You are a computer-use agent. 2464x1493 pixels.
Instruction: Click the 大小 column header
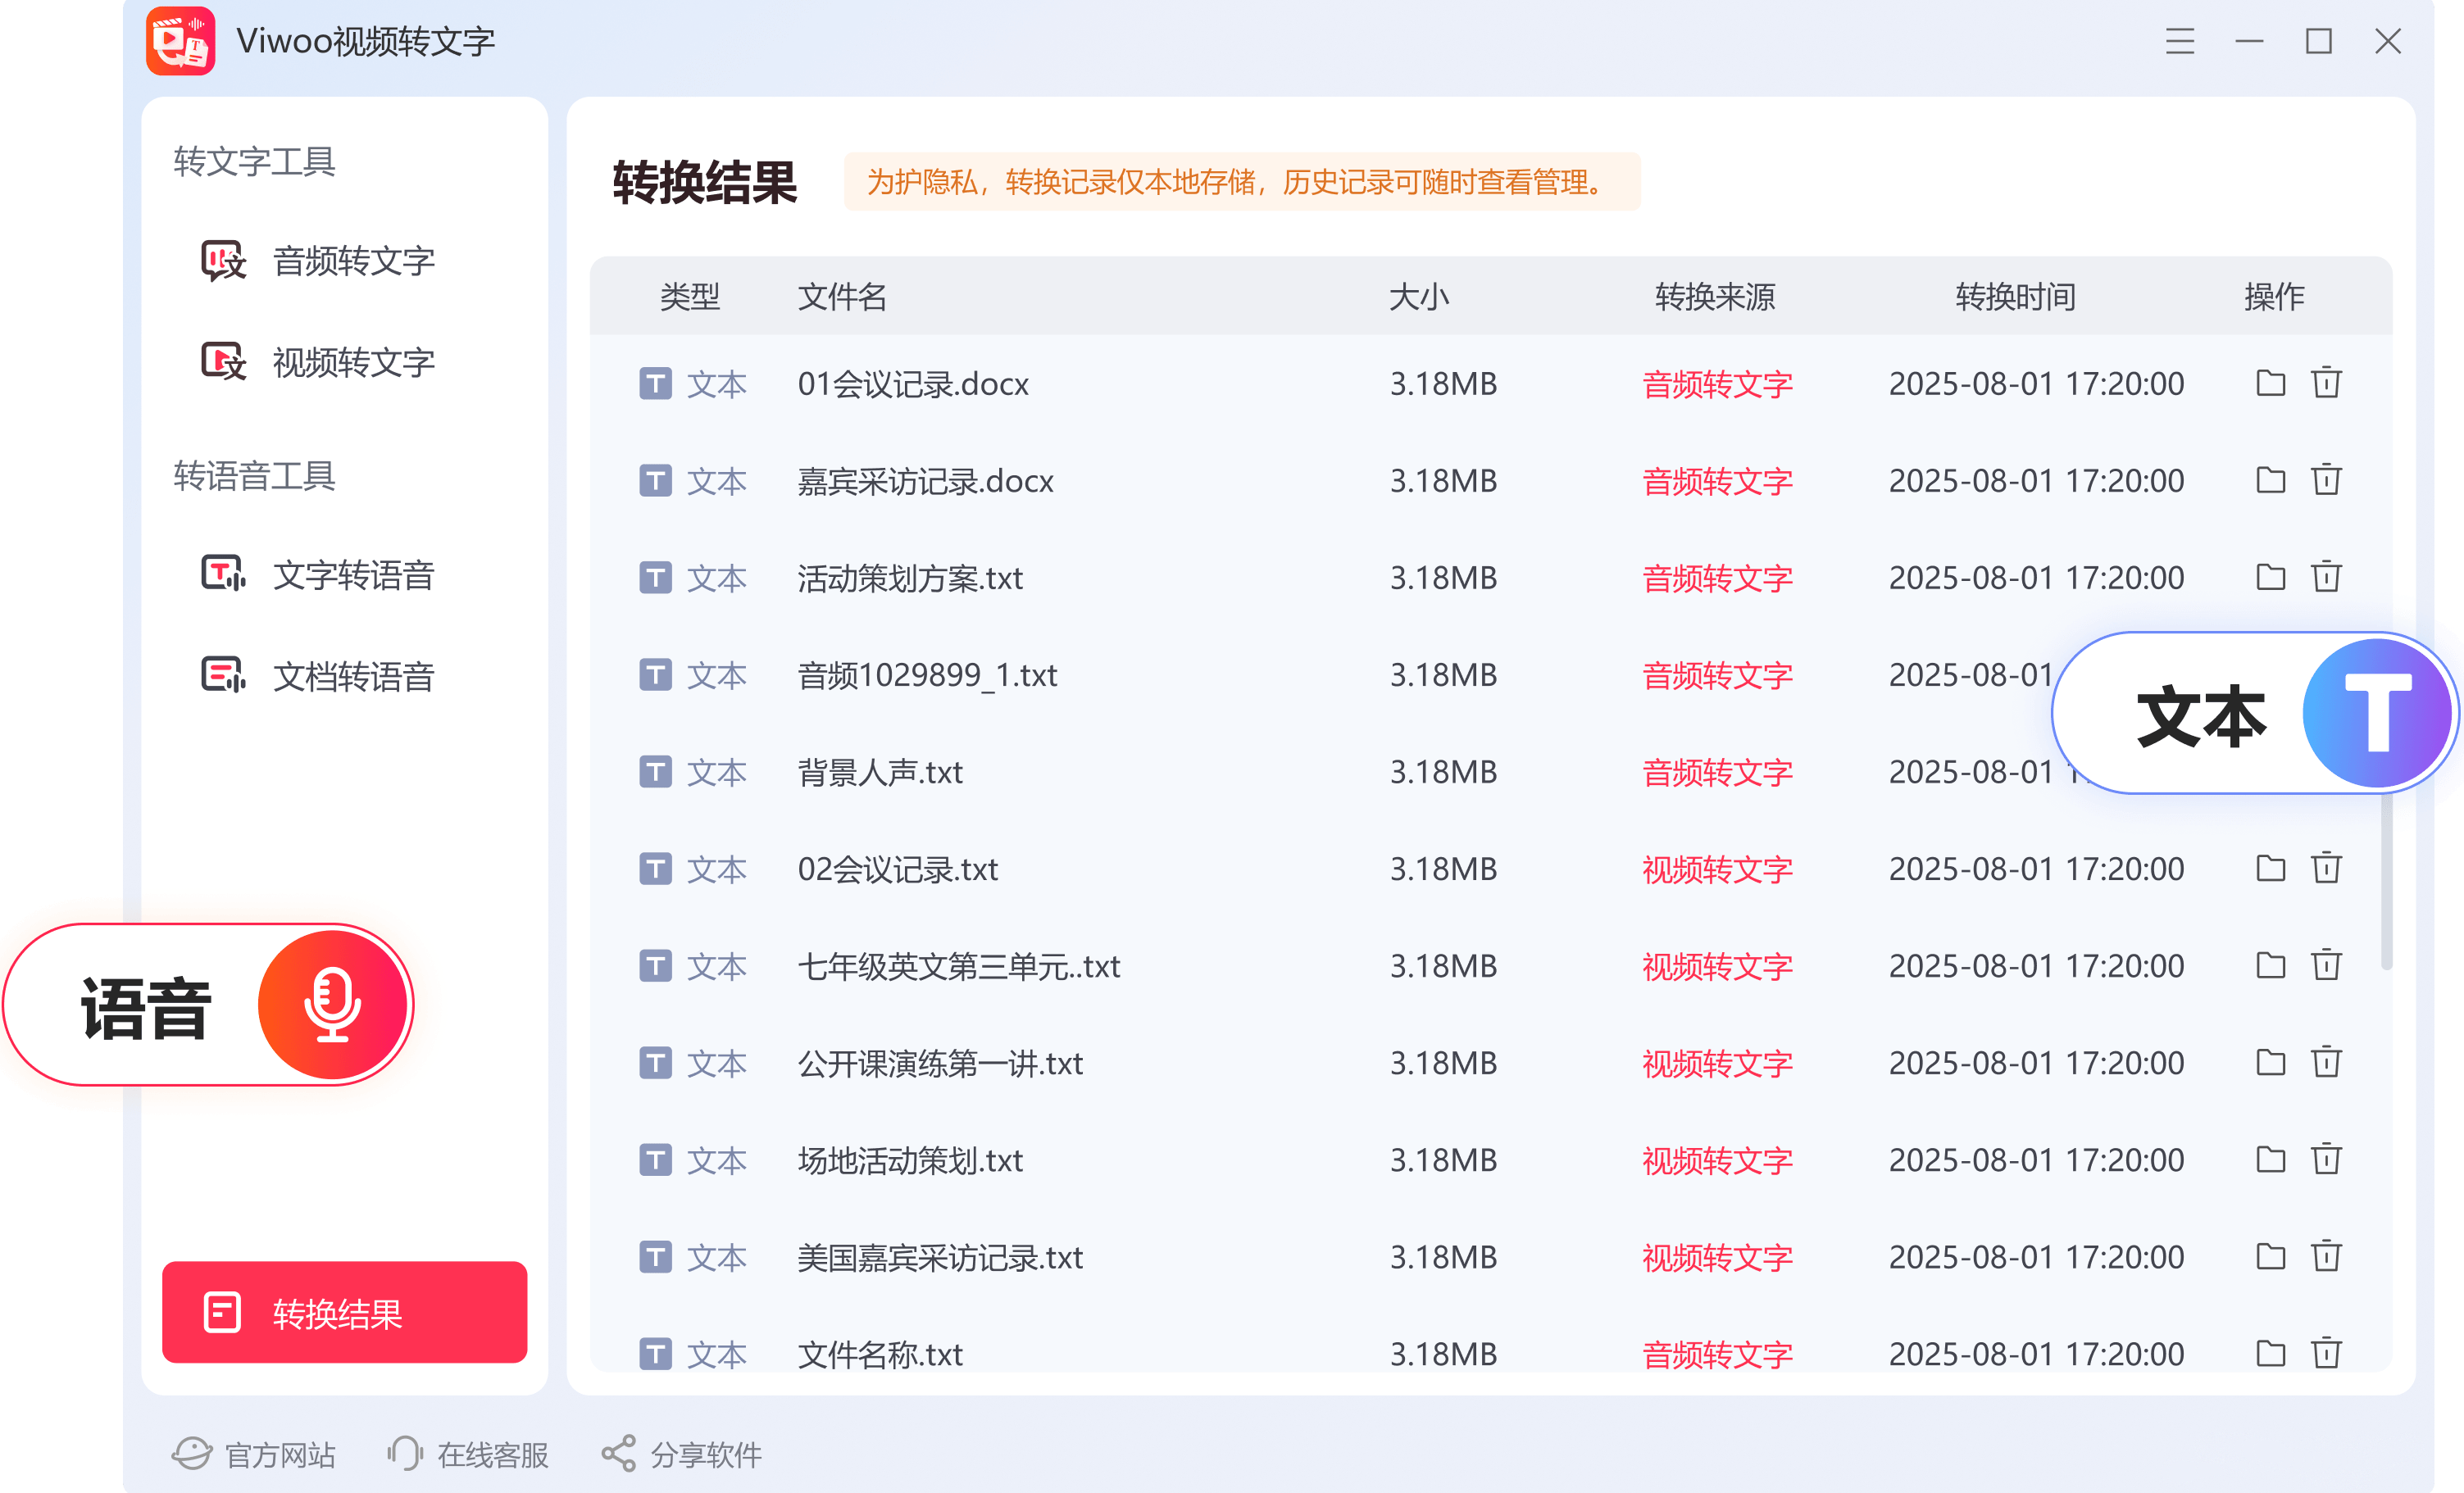[1419, 296]
